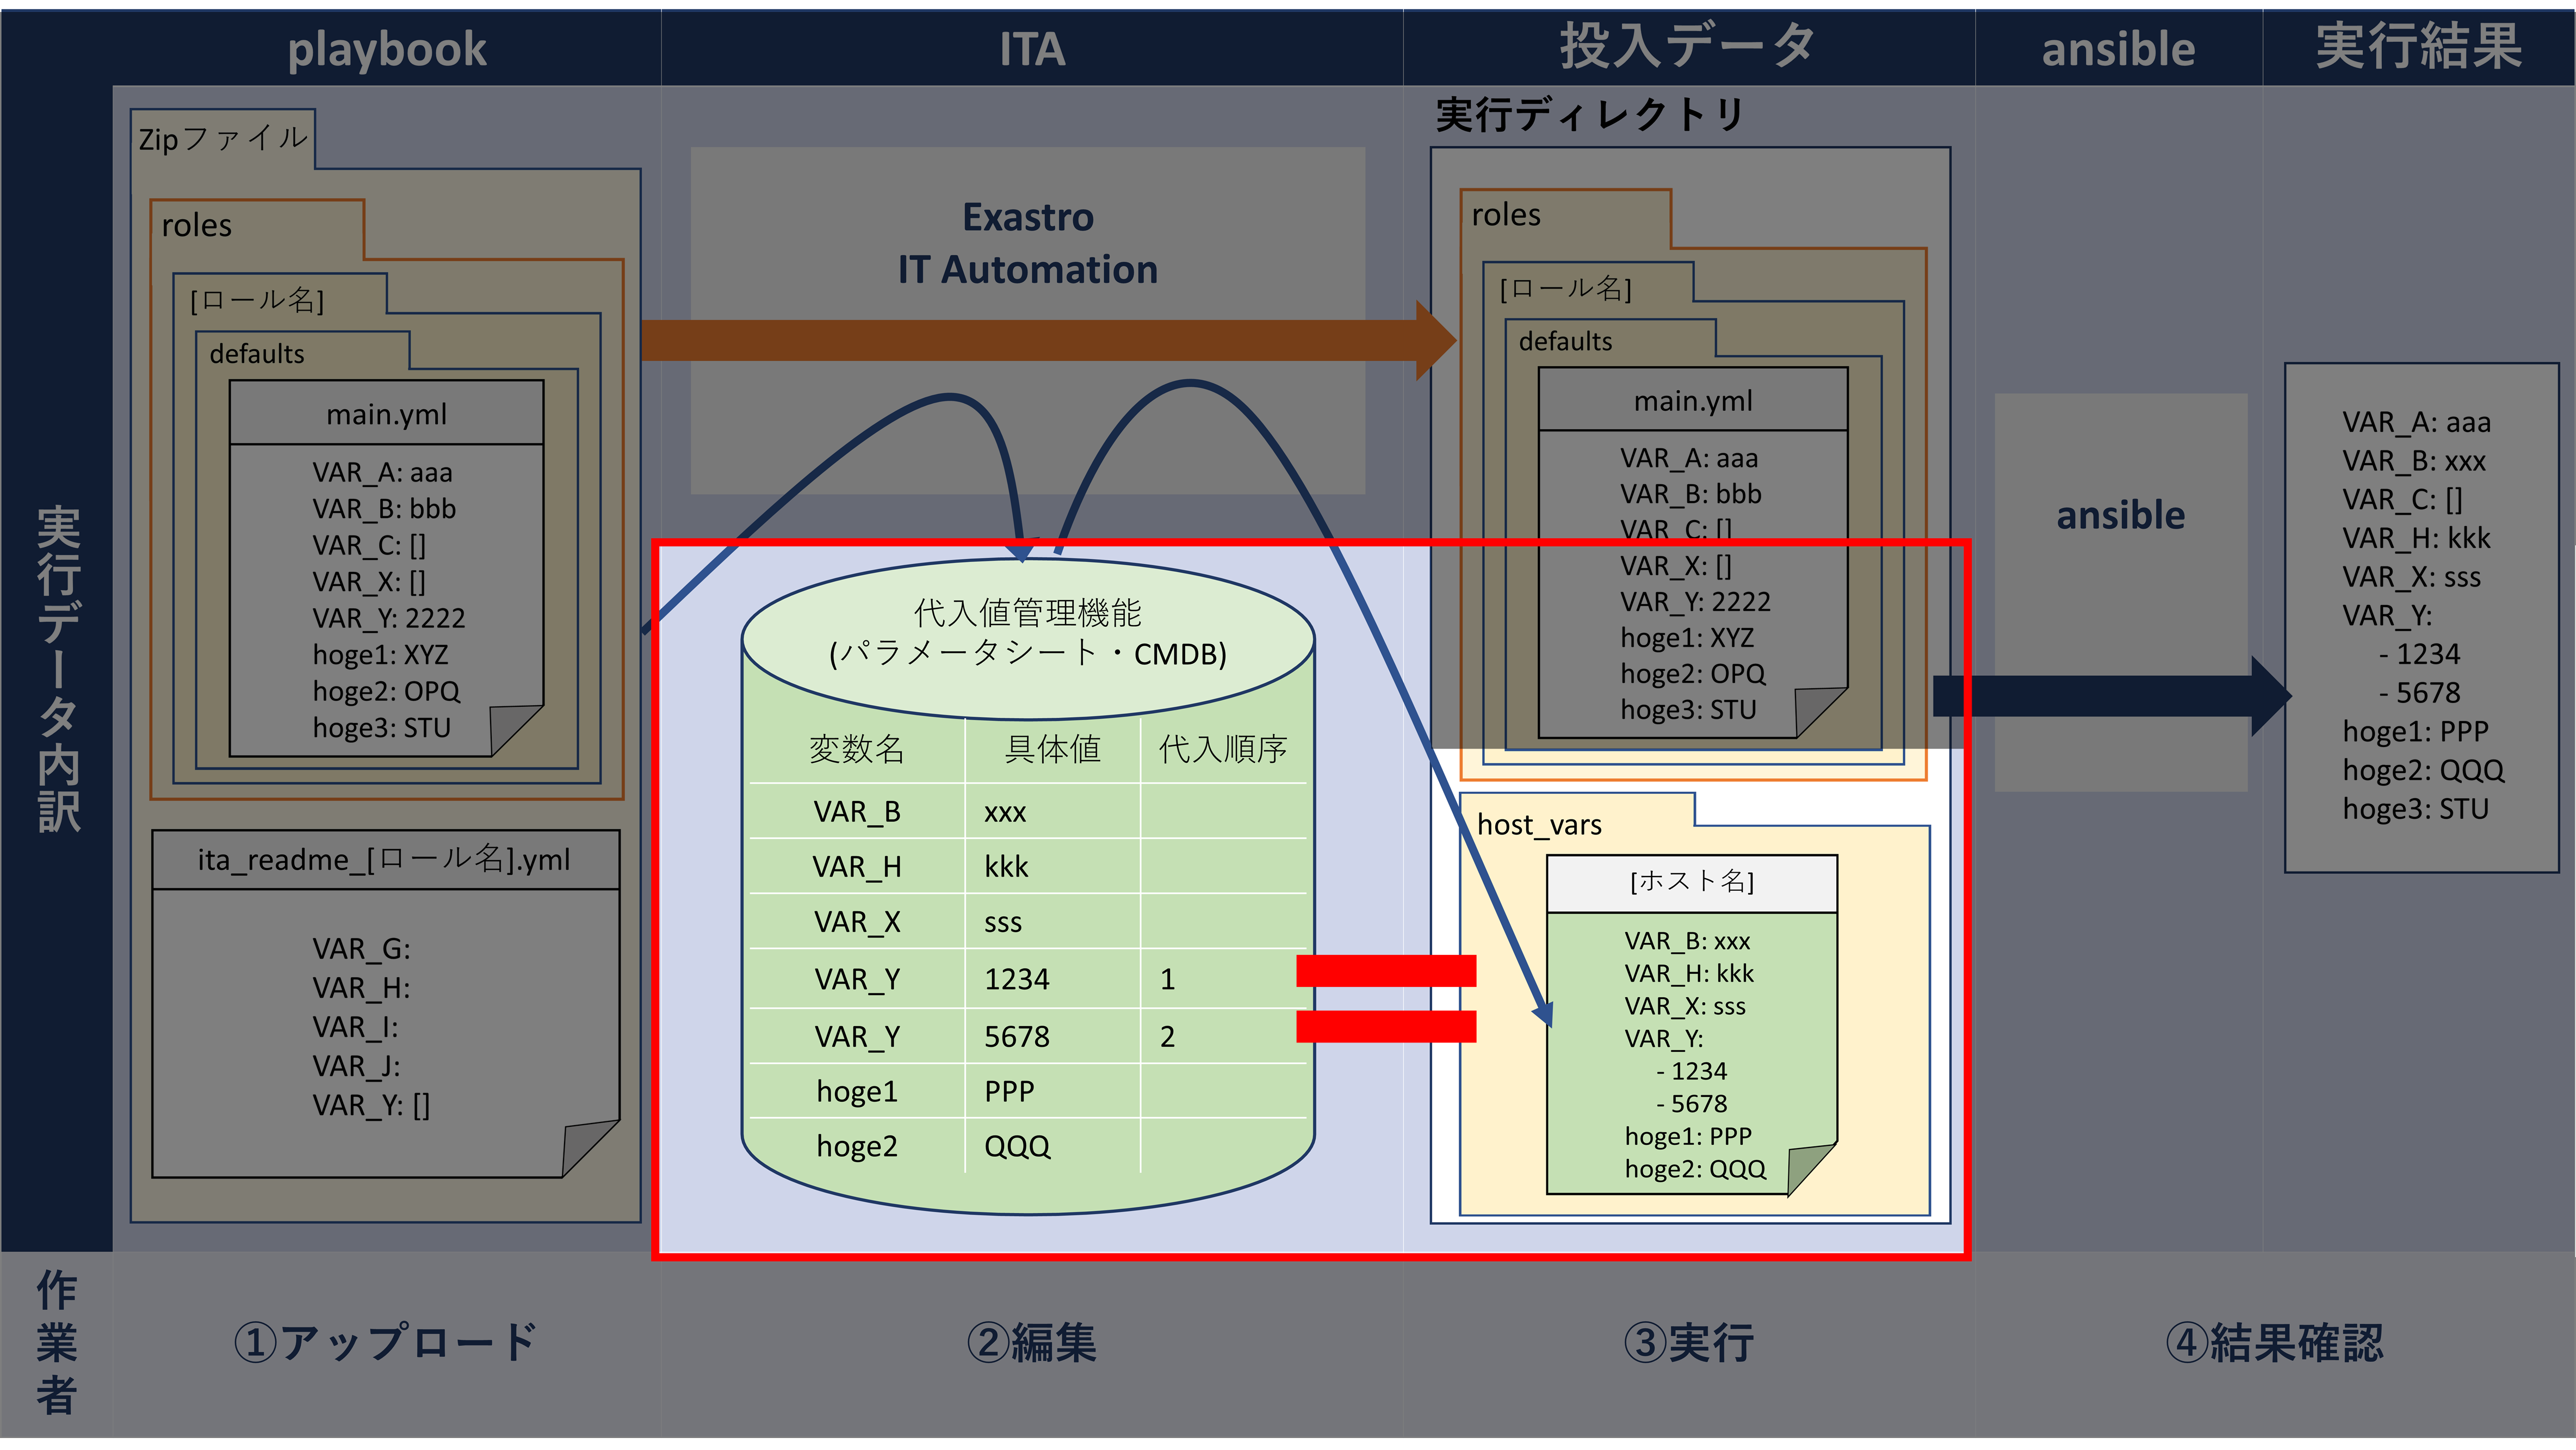This screenshot has height=1450, width=2576.
Task: Click the 代入順序 table column header
Action: coord(1222,748)
